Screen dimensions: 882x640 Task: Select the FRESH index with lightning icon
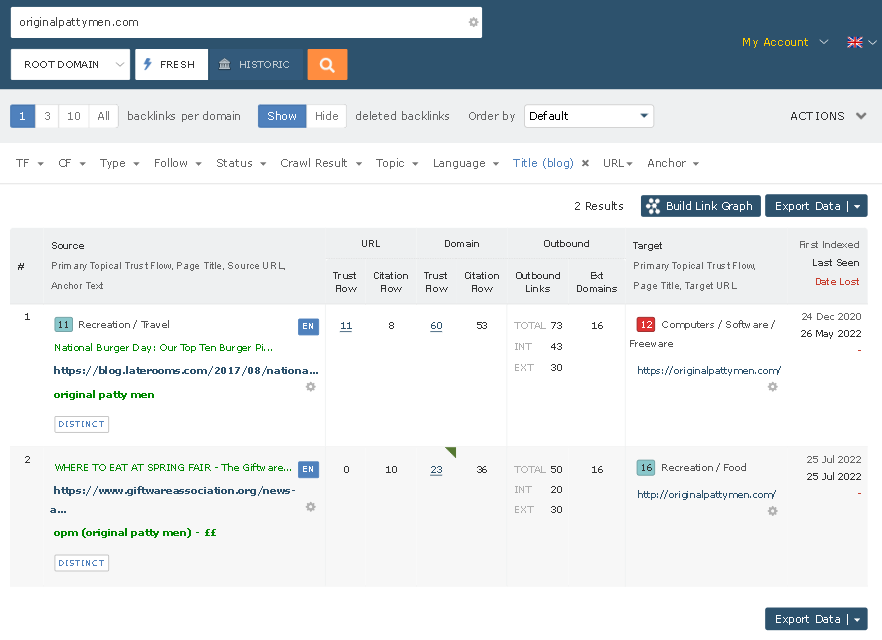[171, 63]
